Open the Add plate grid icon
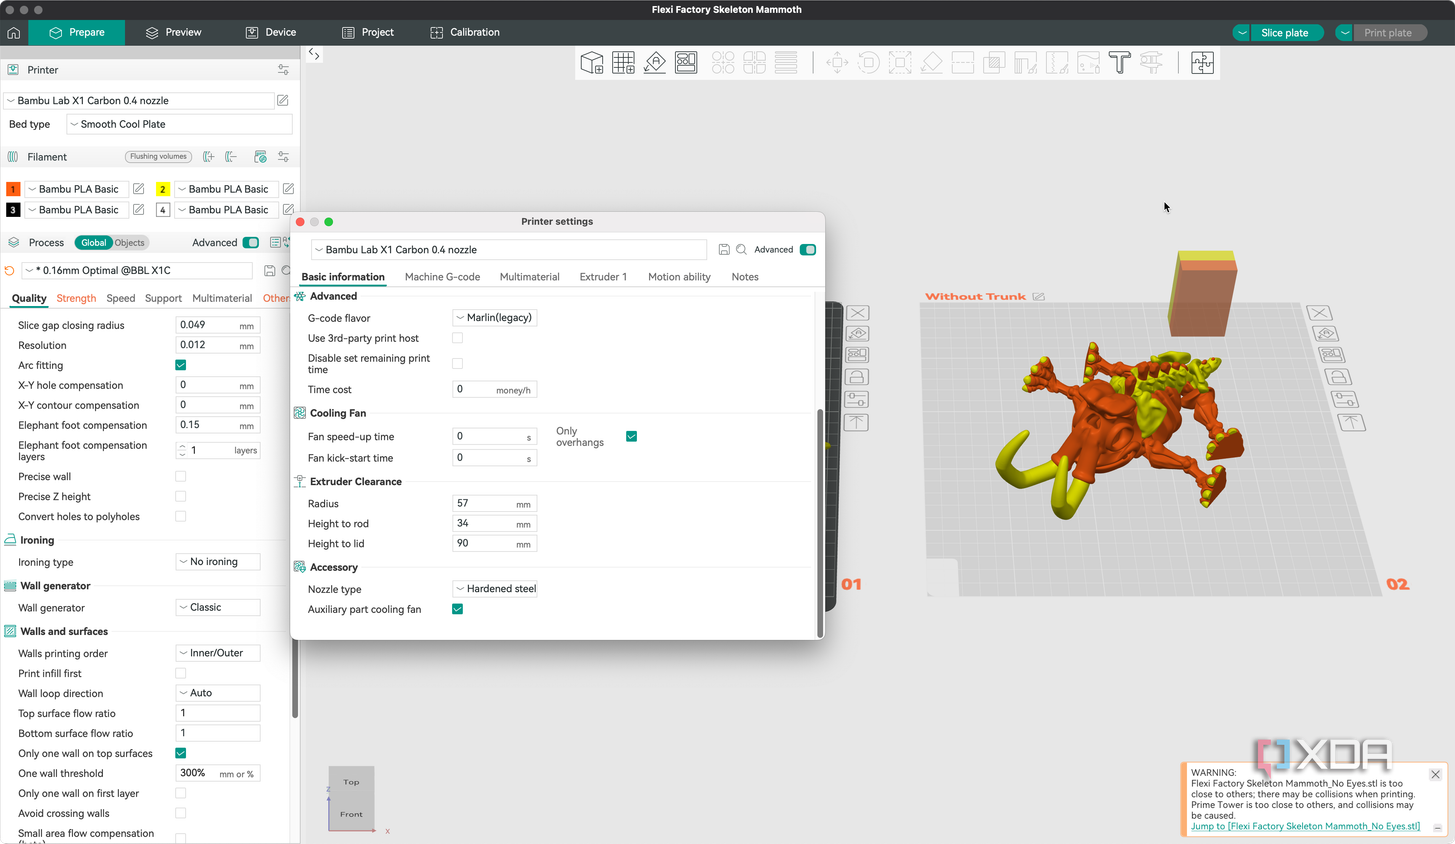This screenshot has width=1455, height=844. [x=624, y=63]
